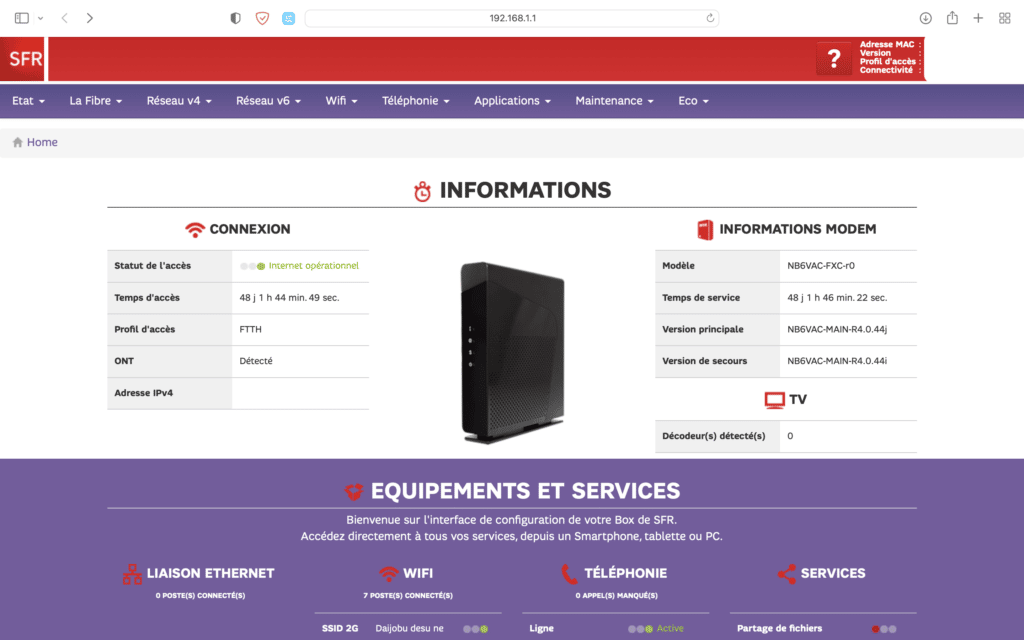
Task: Click the Partage de fichiers status dots
Action: click(884, 629)
